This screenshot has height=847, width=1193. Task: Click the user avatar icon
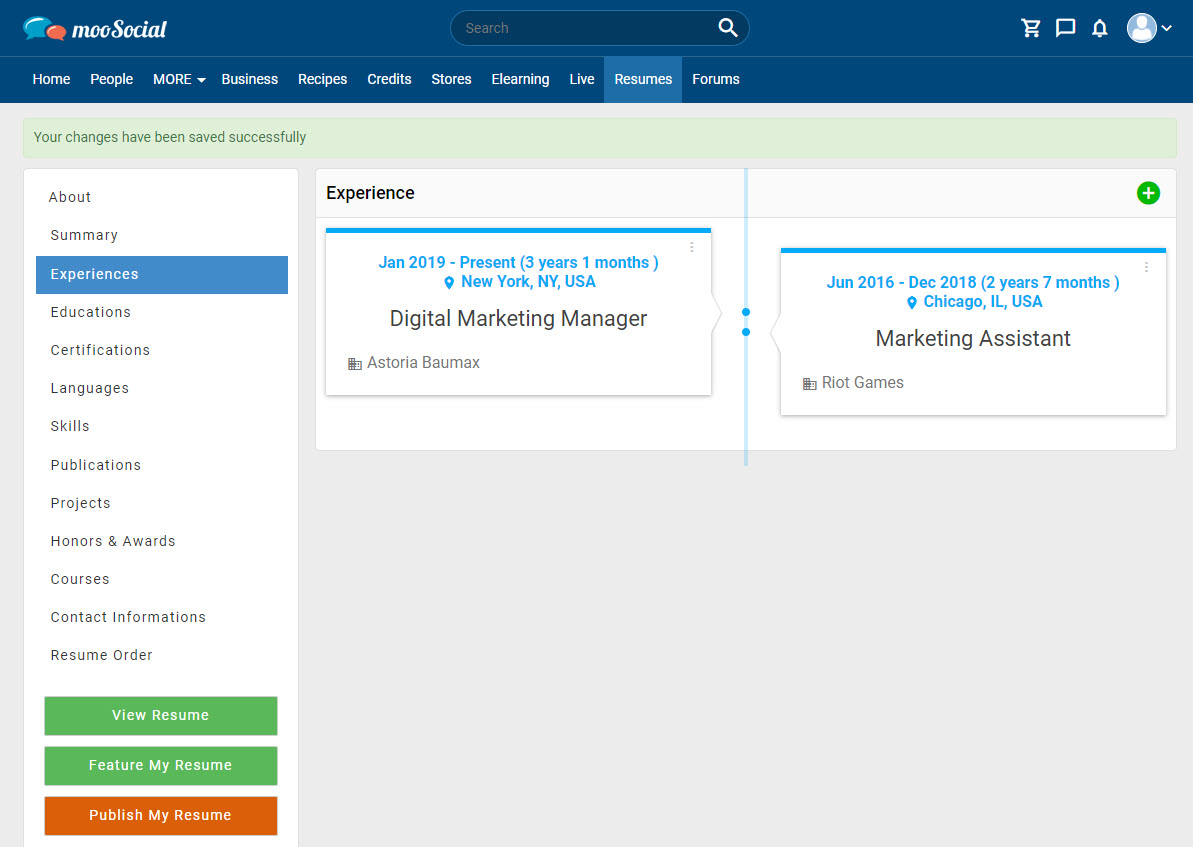1141,28
